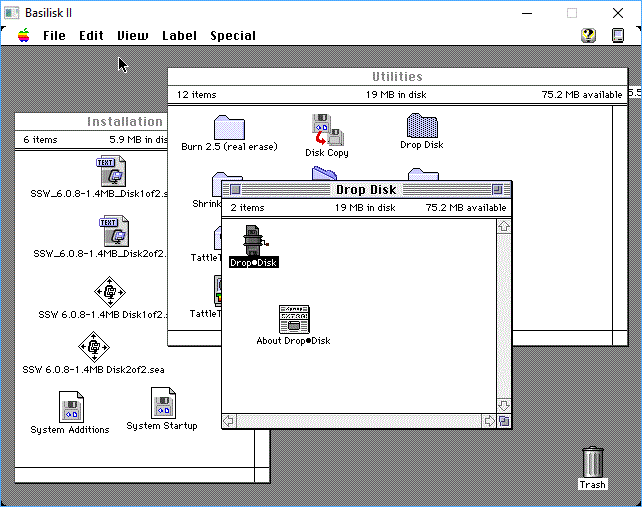This screenshot has height=507, width=642.
Task: Select the Trash icon on desktop
Action: [x=592, y=462]
